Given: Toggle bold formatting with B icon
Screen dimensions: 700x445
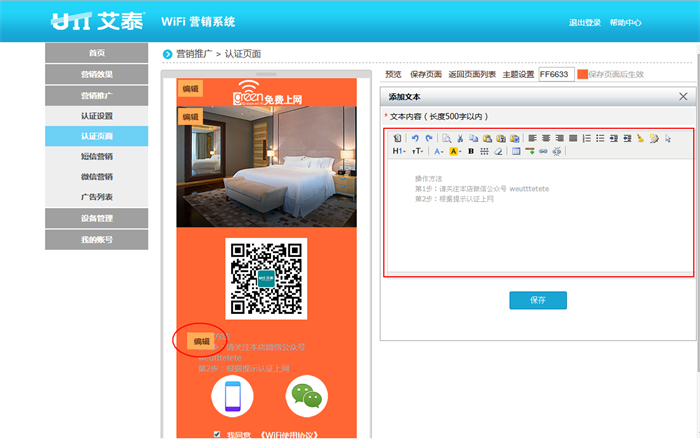Looking at the screenshot, I should [x=471, y=151].
